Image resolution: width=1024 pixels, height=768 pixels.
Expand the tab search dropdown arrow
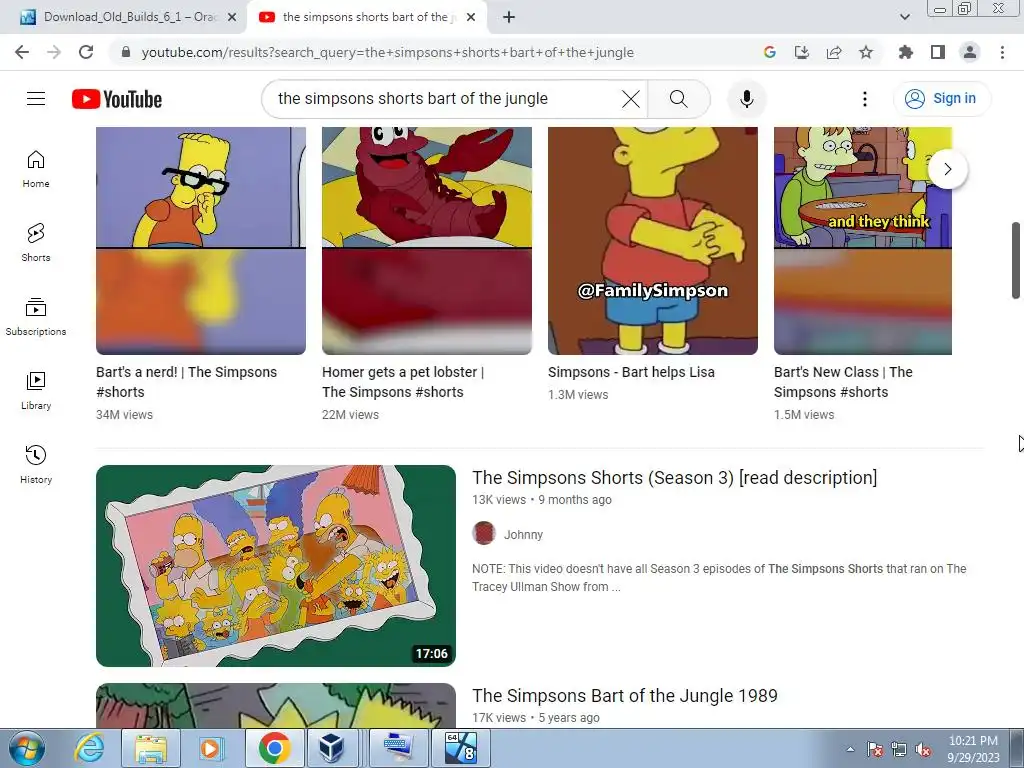coord(904,17)
